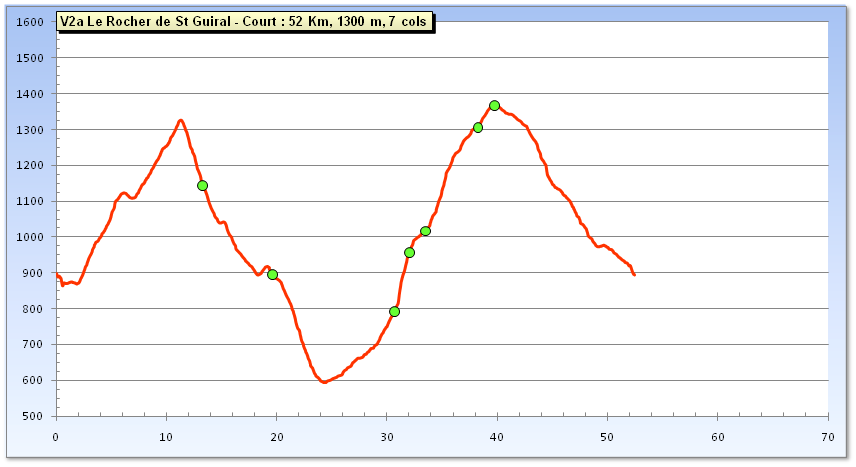856x467 pixels.
Task: Click the 600 label on the altitude axis
Action: point(33,381)
